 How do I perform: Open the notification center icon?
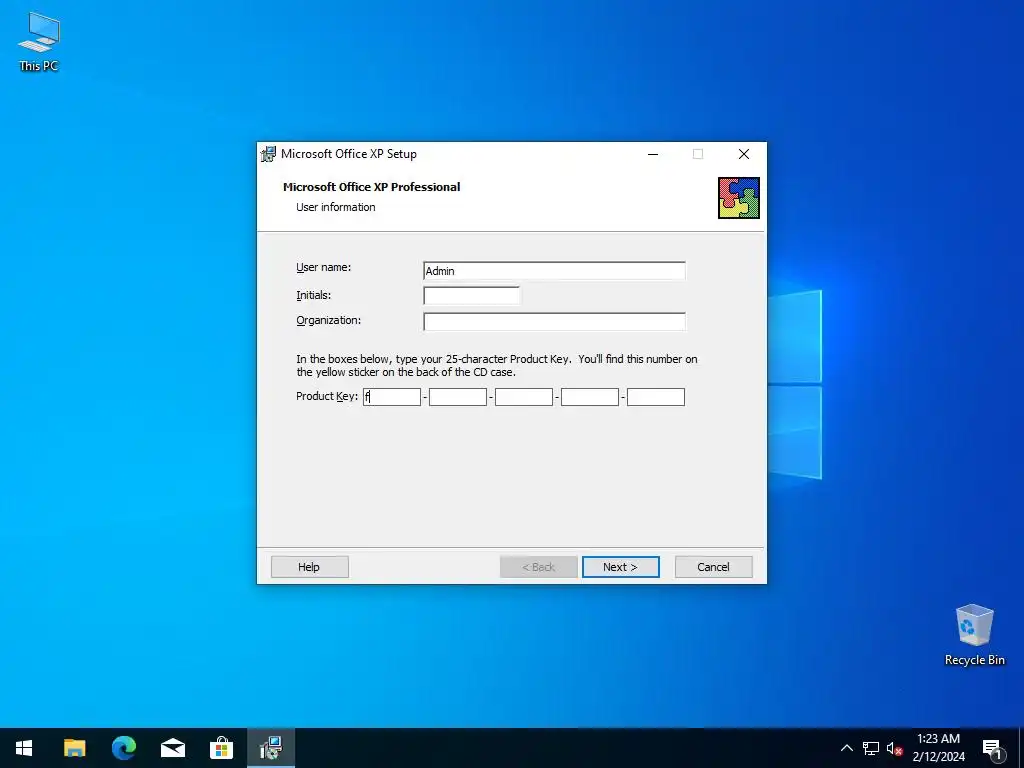click(992, 749)
